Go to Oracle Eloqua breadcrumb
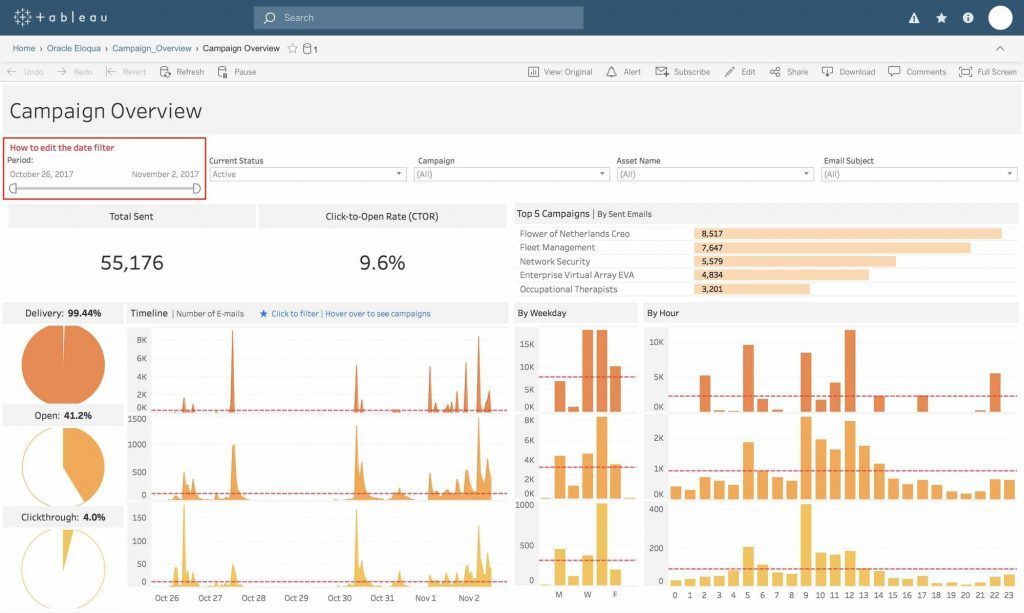1024x613 pixels. tap(74, 48)
